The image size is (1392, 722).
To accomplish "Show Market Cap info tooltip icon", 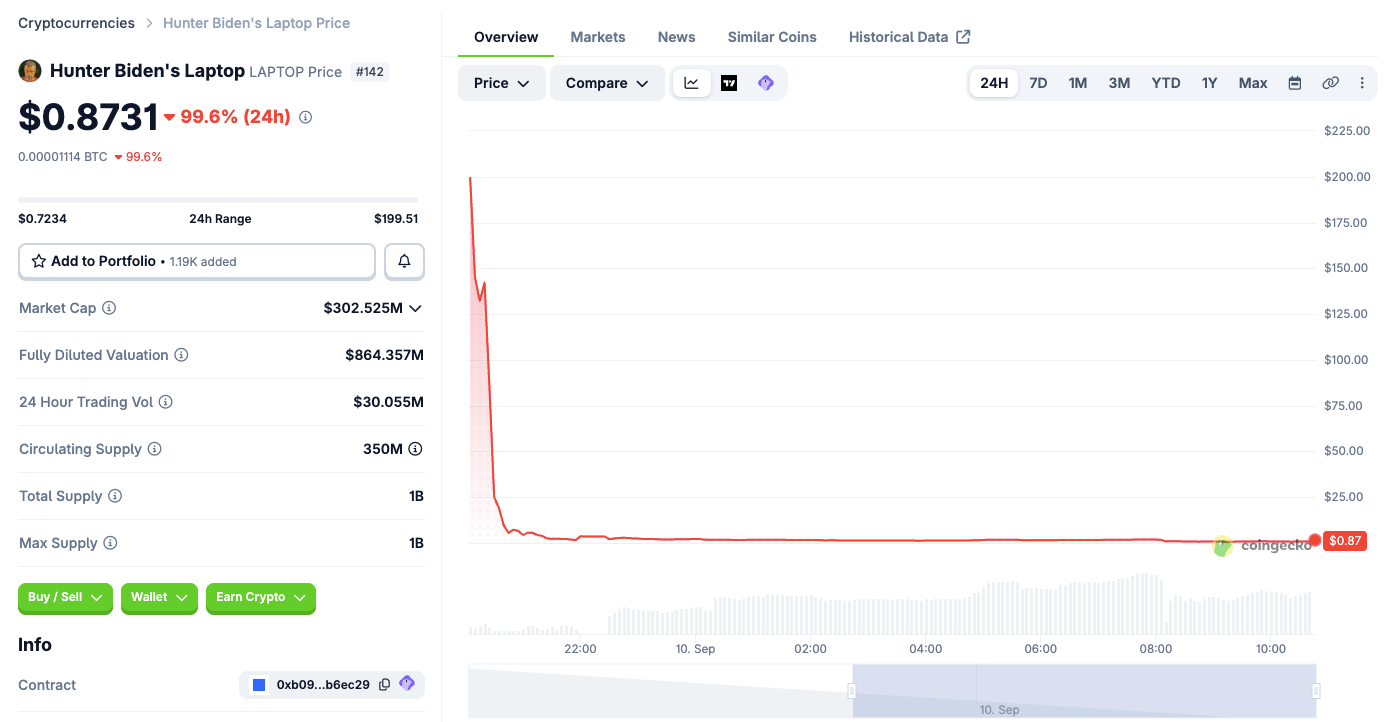I will pyautogui.click(x=109, y=308).
